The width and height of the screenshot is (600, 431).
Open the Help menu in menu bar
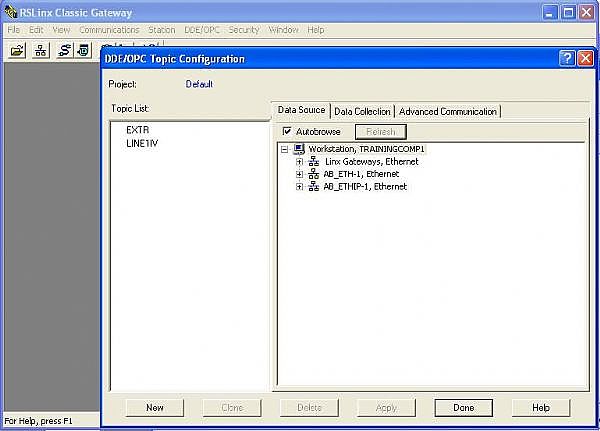coord(316,30)
